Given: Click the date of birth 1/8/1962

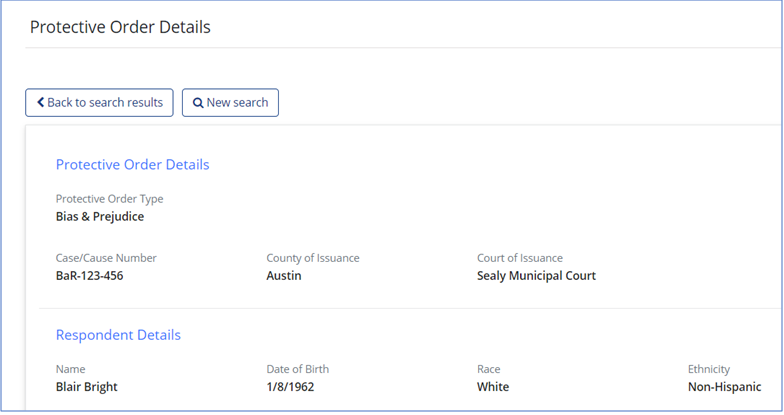Looking at the screenshot, I should pyautogui.click(x=290, y=386).
